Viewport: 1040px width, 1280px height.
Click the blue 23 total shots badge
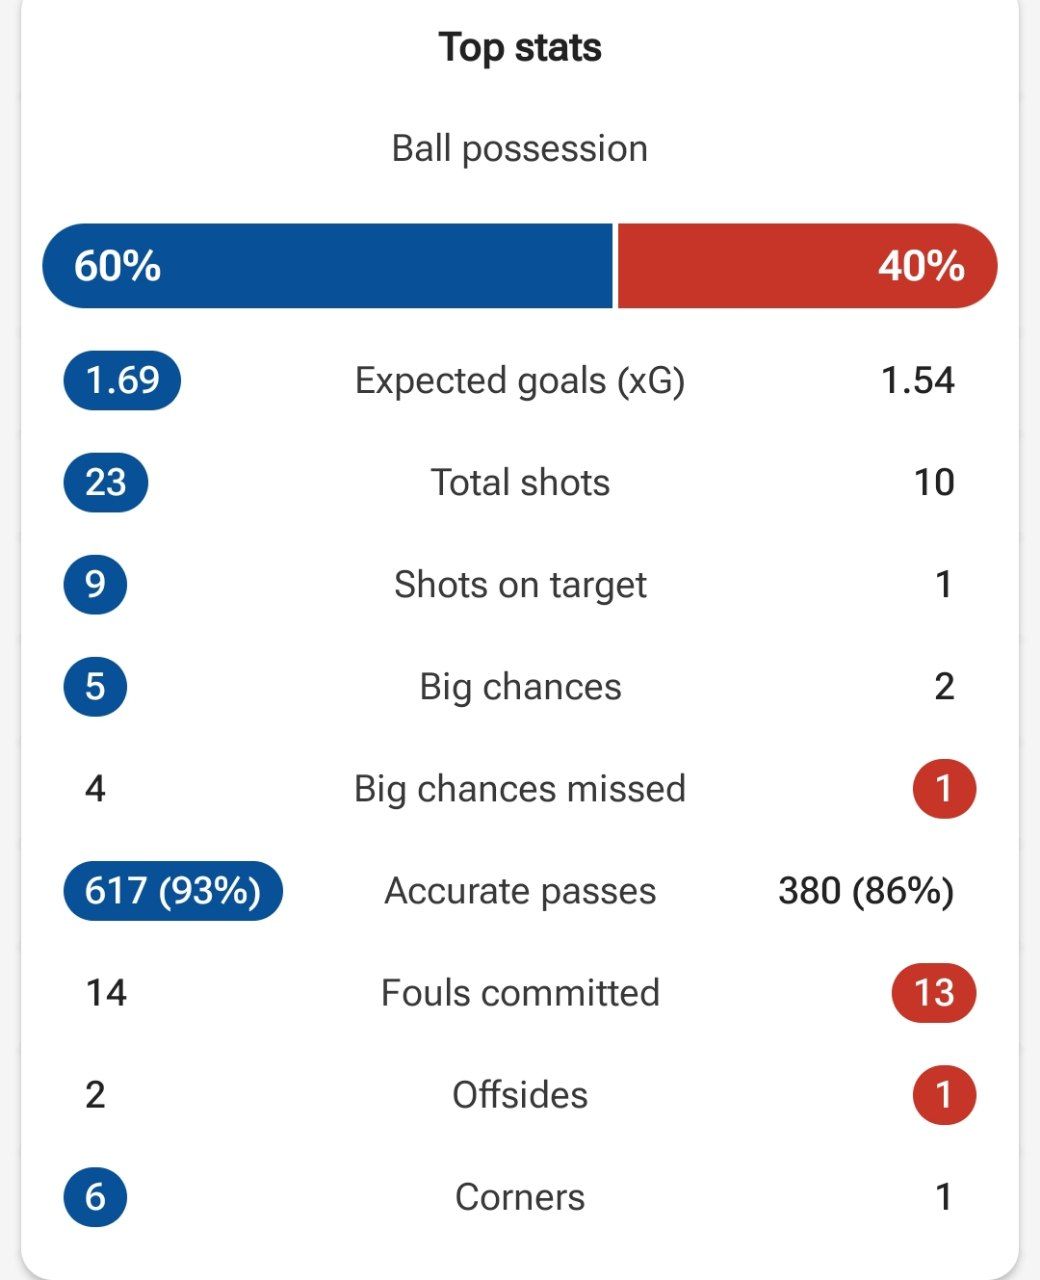coord(105,483)
